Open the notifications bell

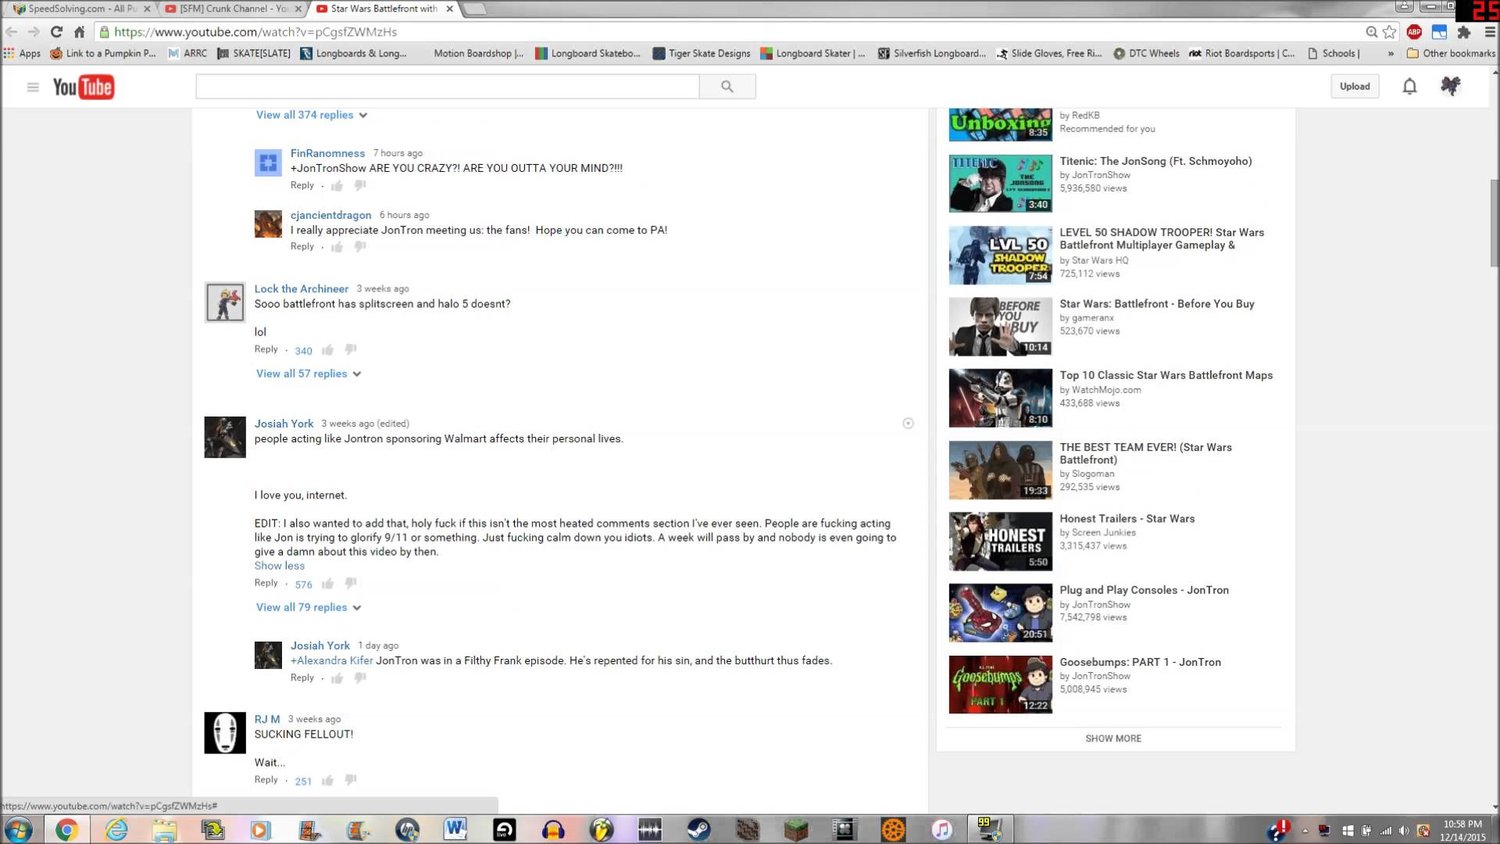click(1409, 87)
